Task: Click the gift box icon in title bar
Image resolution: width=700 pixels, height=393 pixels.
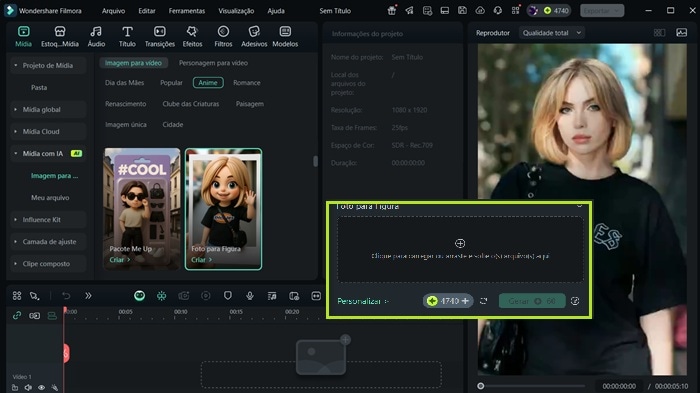Action: [x=392, y=10]
